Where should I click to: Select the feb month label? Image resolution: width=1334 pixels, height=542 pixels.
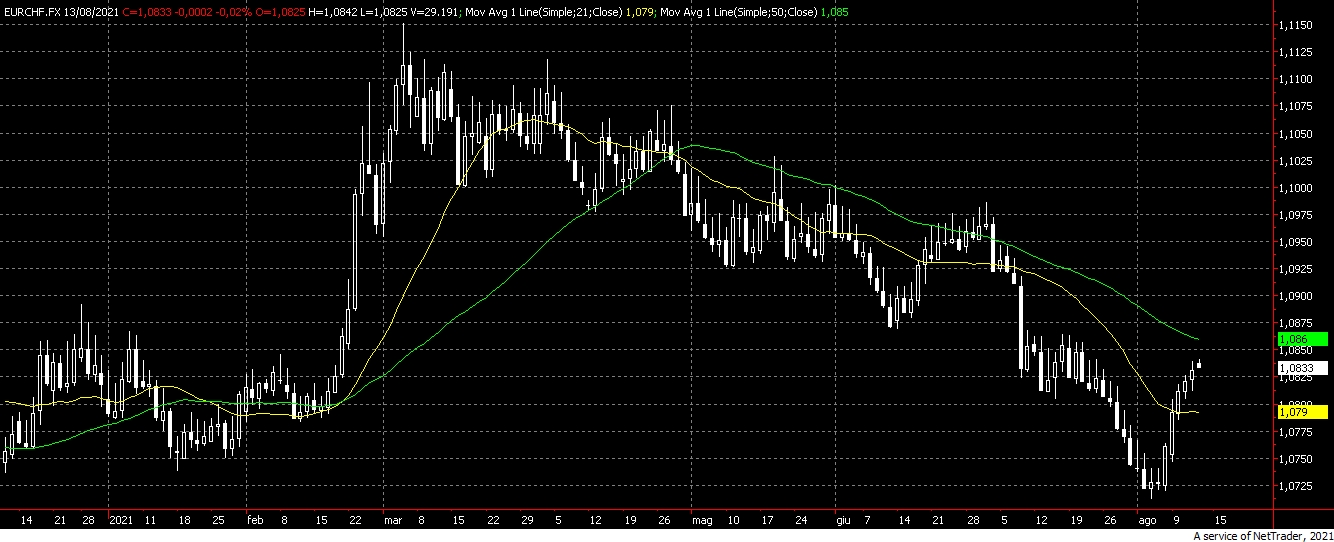click(x=254, y=521)
